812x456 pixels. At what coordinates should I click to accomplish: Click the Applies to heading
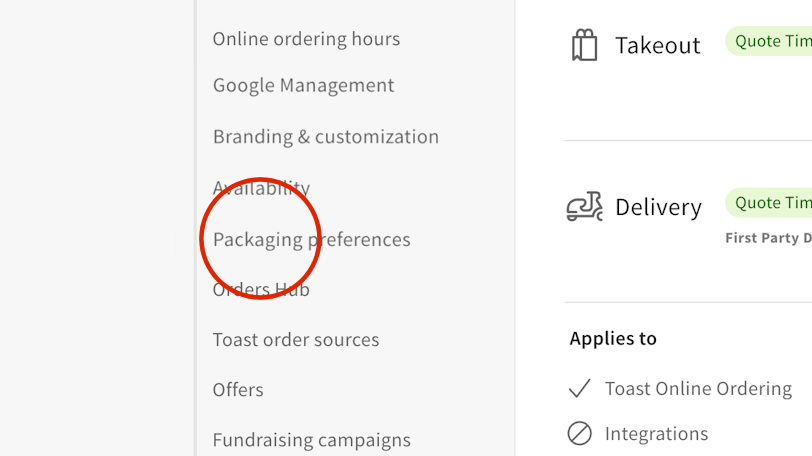pyautogui.click(x=613, y=338)
